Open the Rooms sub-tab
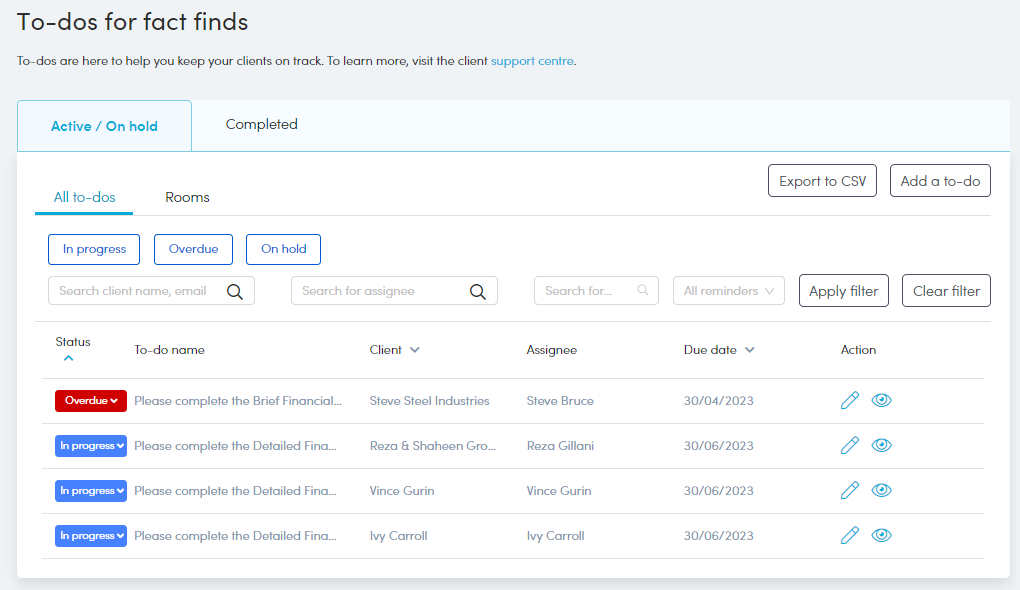The width and height of the screenshot is (1020, 590). (x=187, y=197)
